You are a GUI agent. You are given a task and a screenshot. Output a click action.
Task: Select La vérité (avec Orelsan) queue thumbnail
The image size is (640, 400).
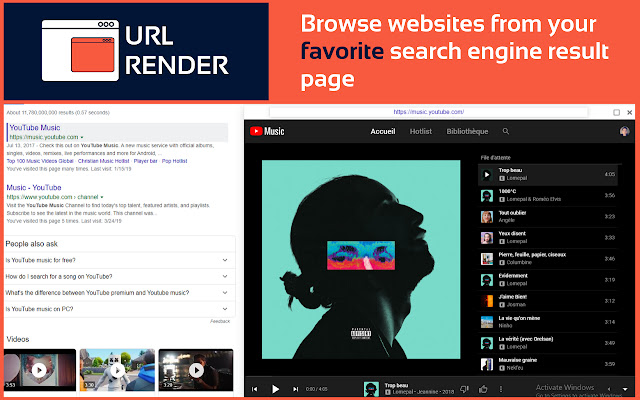click(x=487, y=343)
